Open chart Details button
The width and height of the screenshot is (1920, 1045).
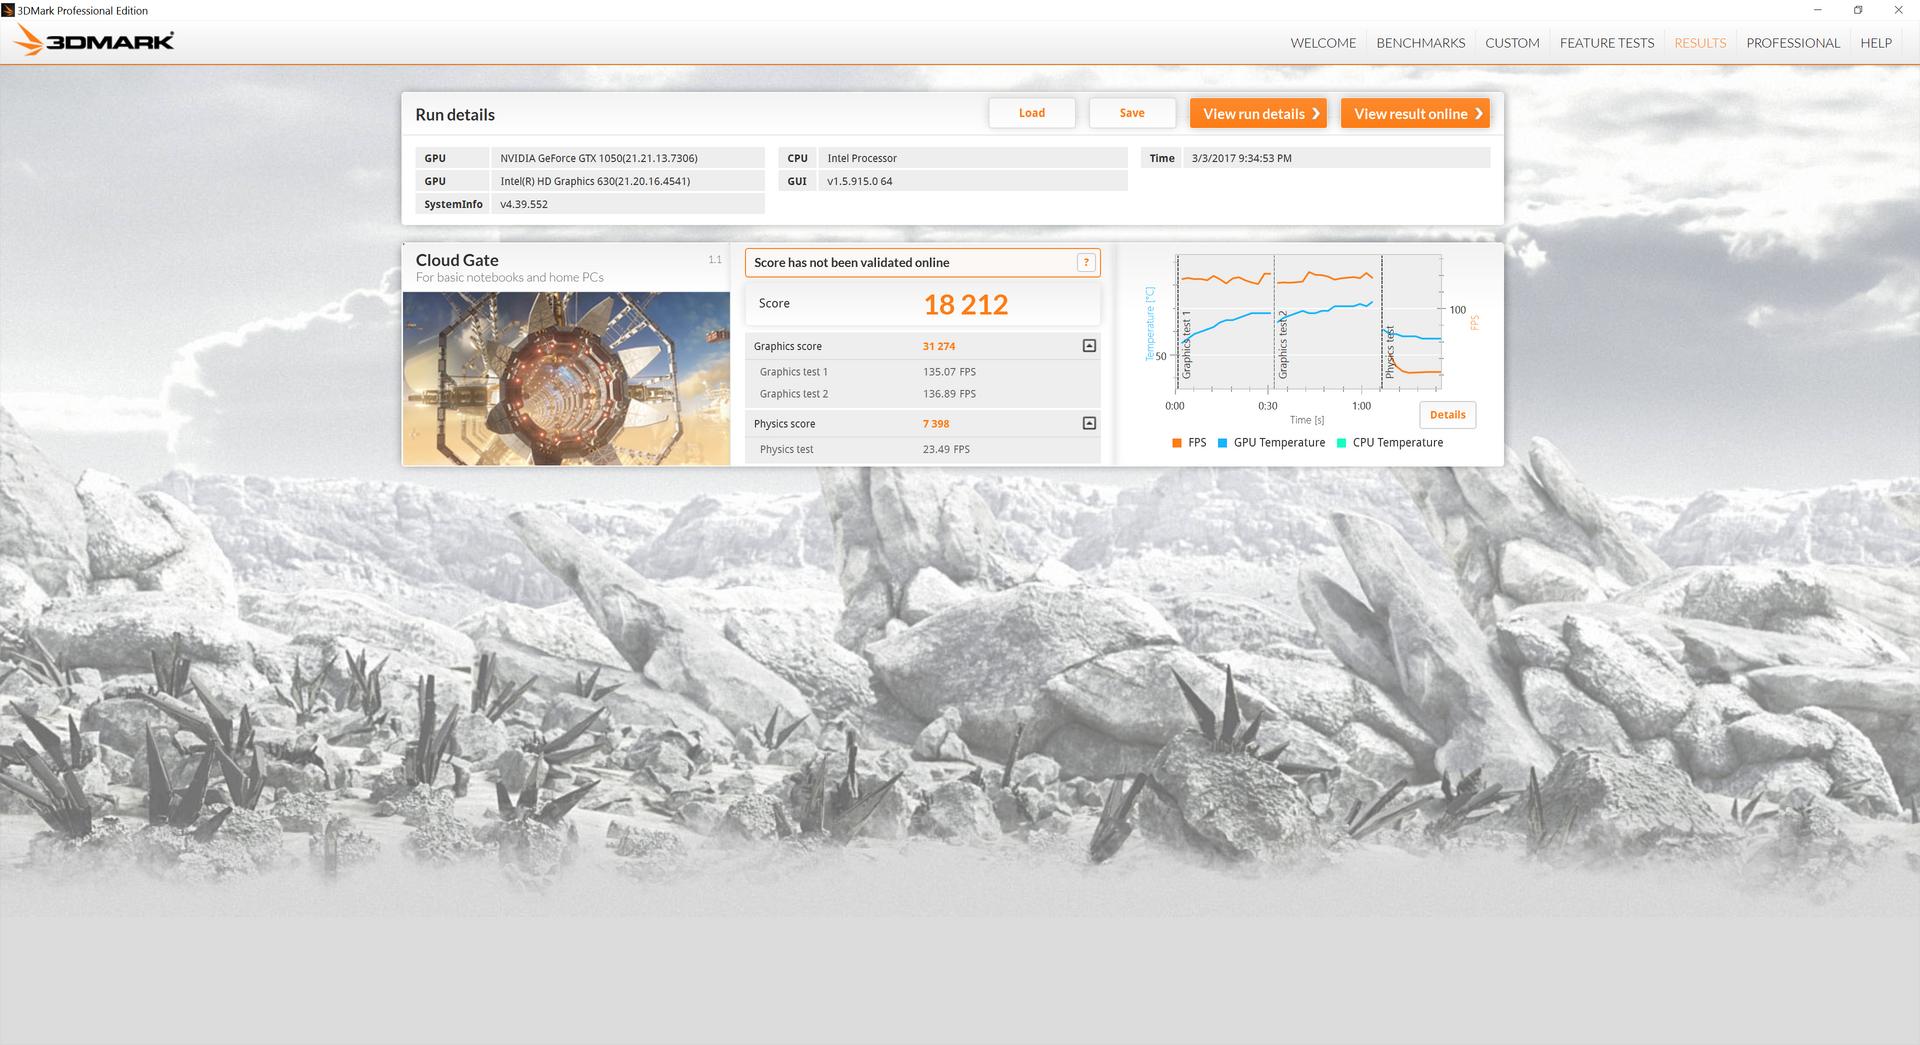click(1447, 415)
